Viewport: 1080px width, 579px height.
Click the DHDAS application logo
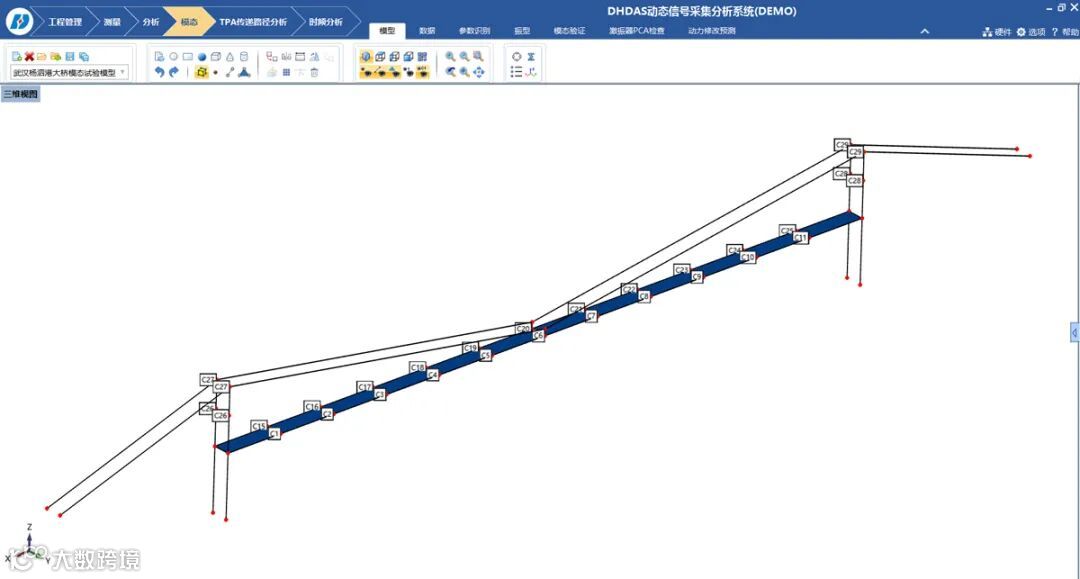click(x=19, y=21)
